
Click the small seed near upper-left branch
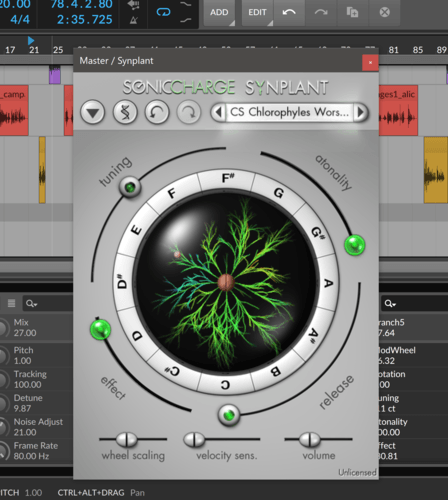tap(177, 255)
